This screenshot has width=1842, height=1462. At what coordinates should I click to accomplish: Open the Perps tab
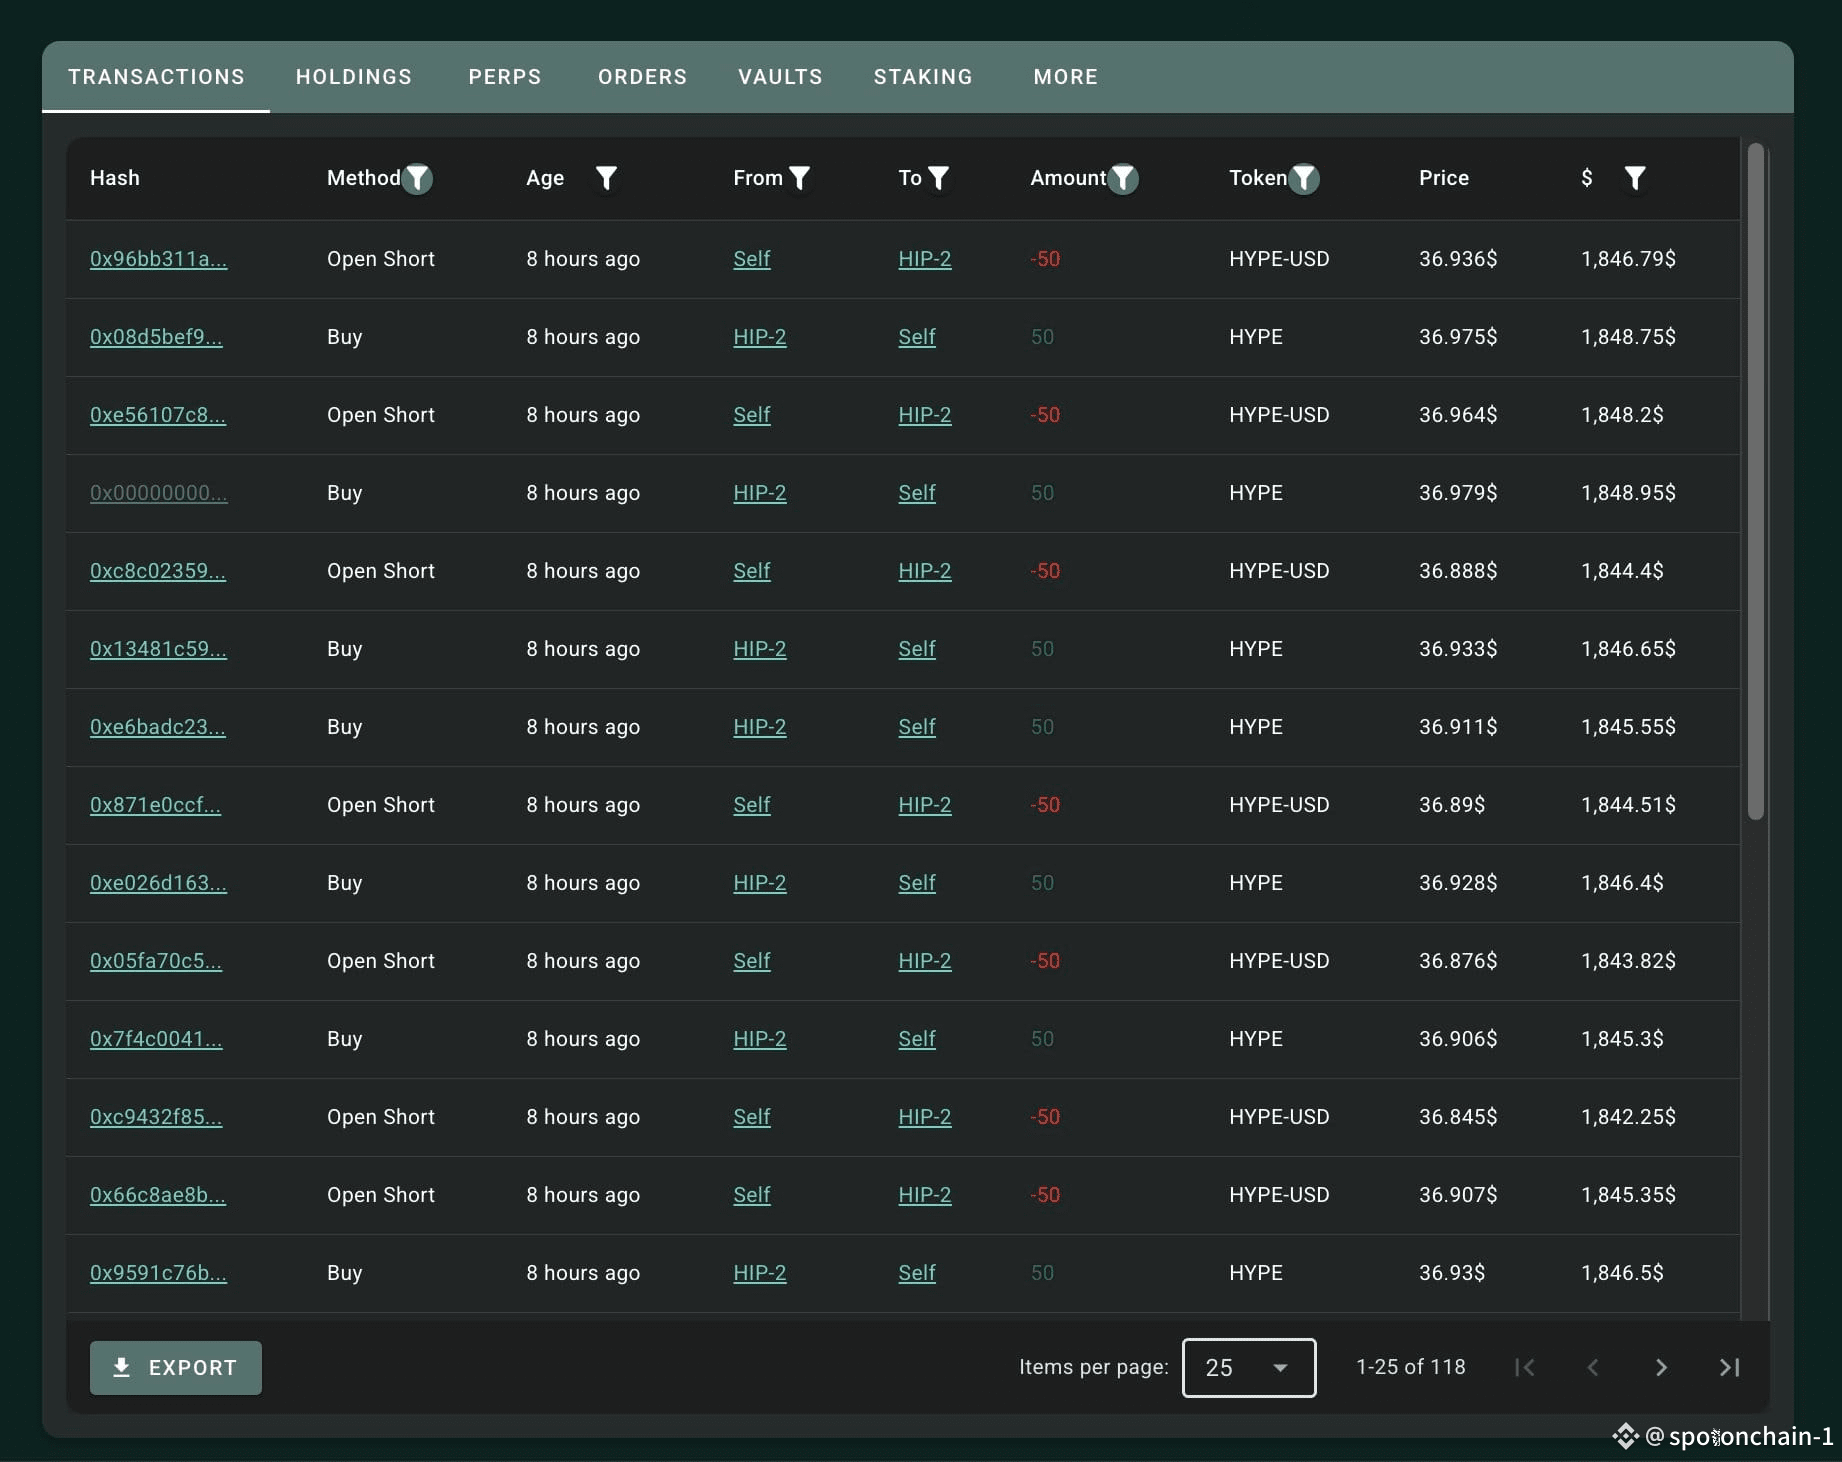coord(505,77)
